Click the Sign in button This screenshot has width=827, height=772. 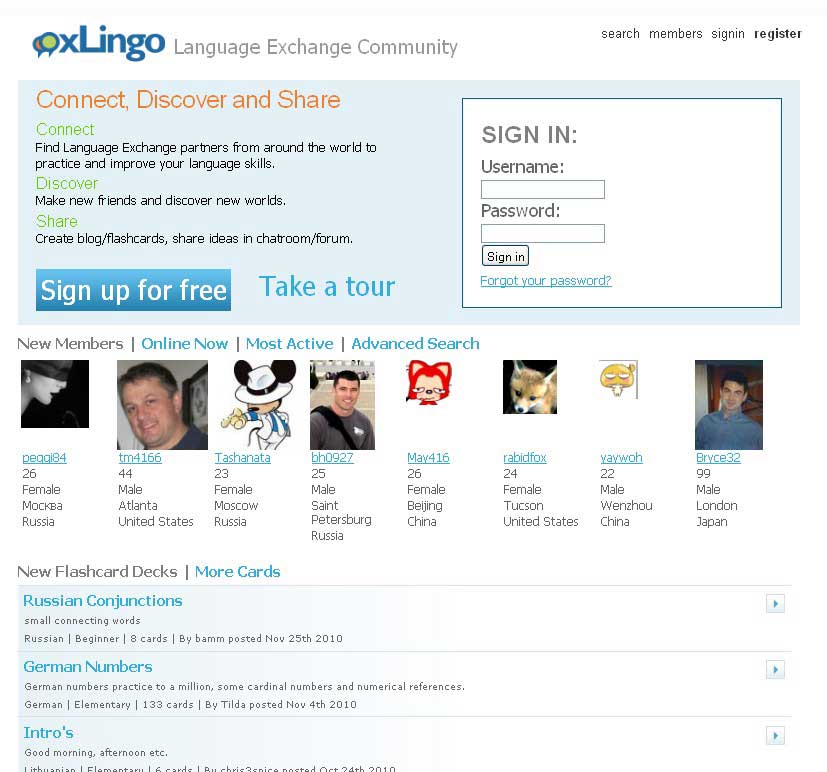(505, 256)
